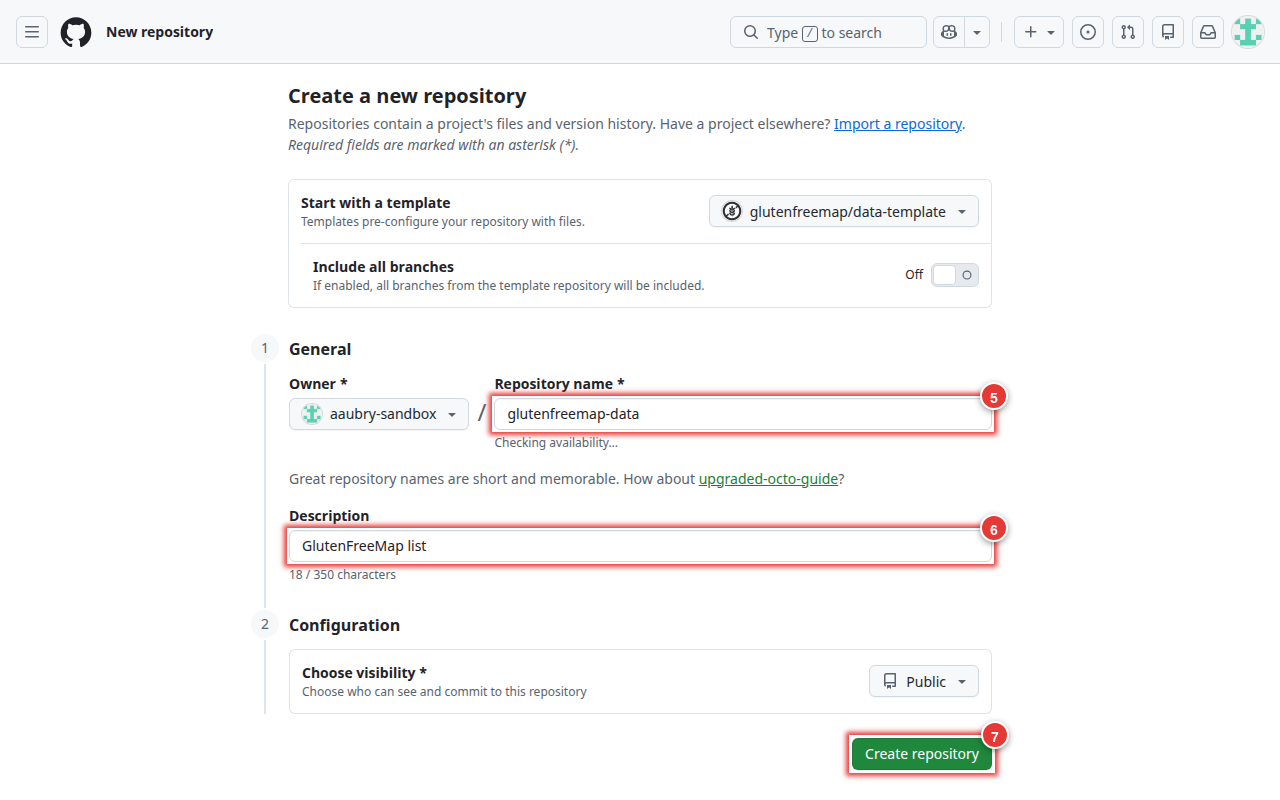Open GitHub Copilot chat icon
Viewport: 1280px width, 800px height.
(x=949, y=32)
